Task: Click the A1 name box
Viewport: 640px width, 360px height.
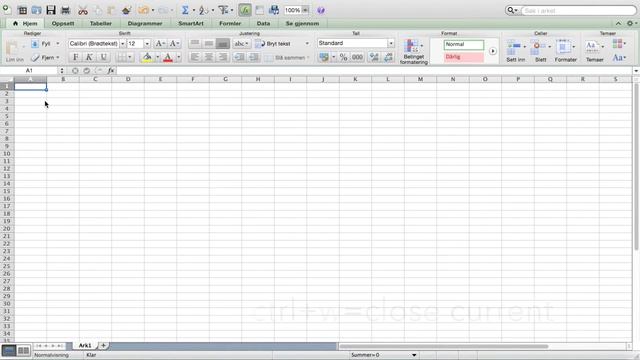Action: pyautogui.click(x=29, y=71)
